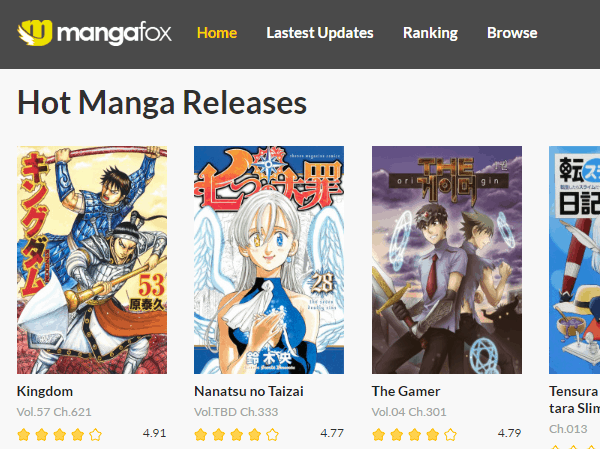Select the Nanatsu no Taizai cover image
Image resolution: width=600 pixels, height=449 pixels.
tap(269, 260)
